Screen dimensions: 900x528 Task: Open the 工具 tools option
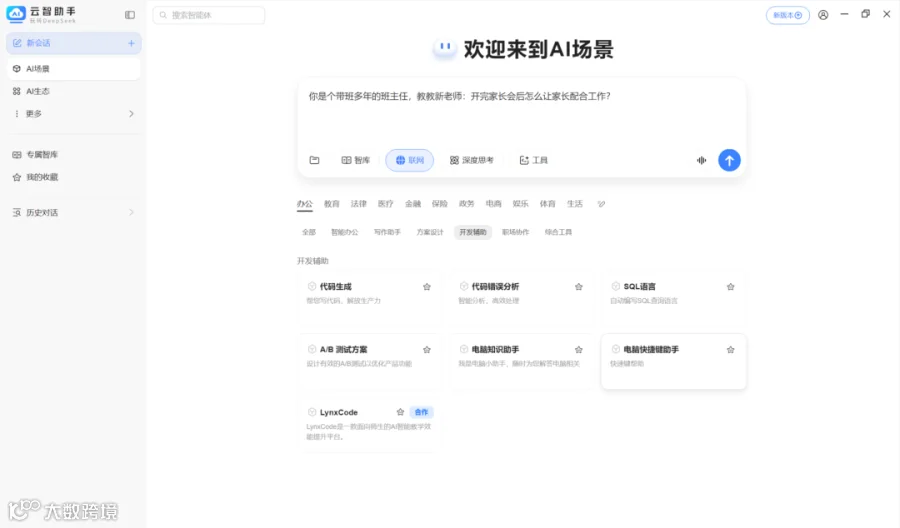[x=533, y=160]
